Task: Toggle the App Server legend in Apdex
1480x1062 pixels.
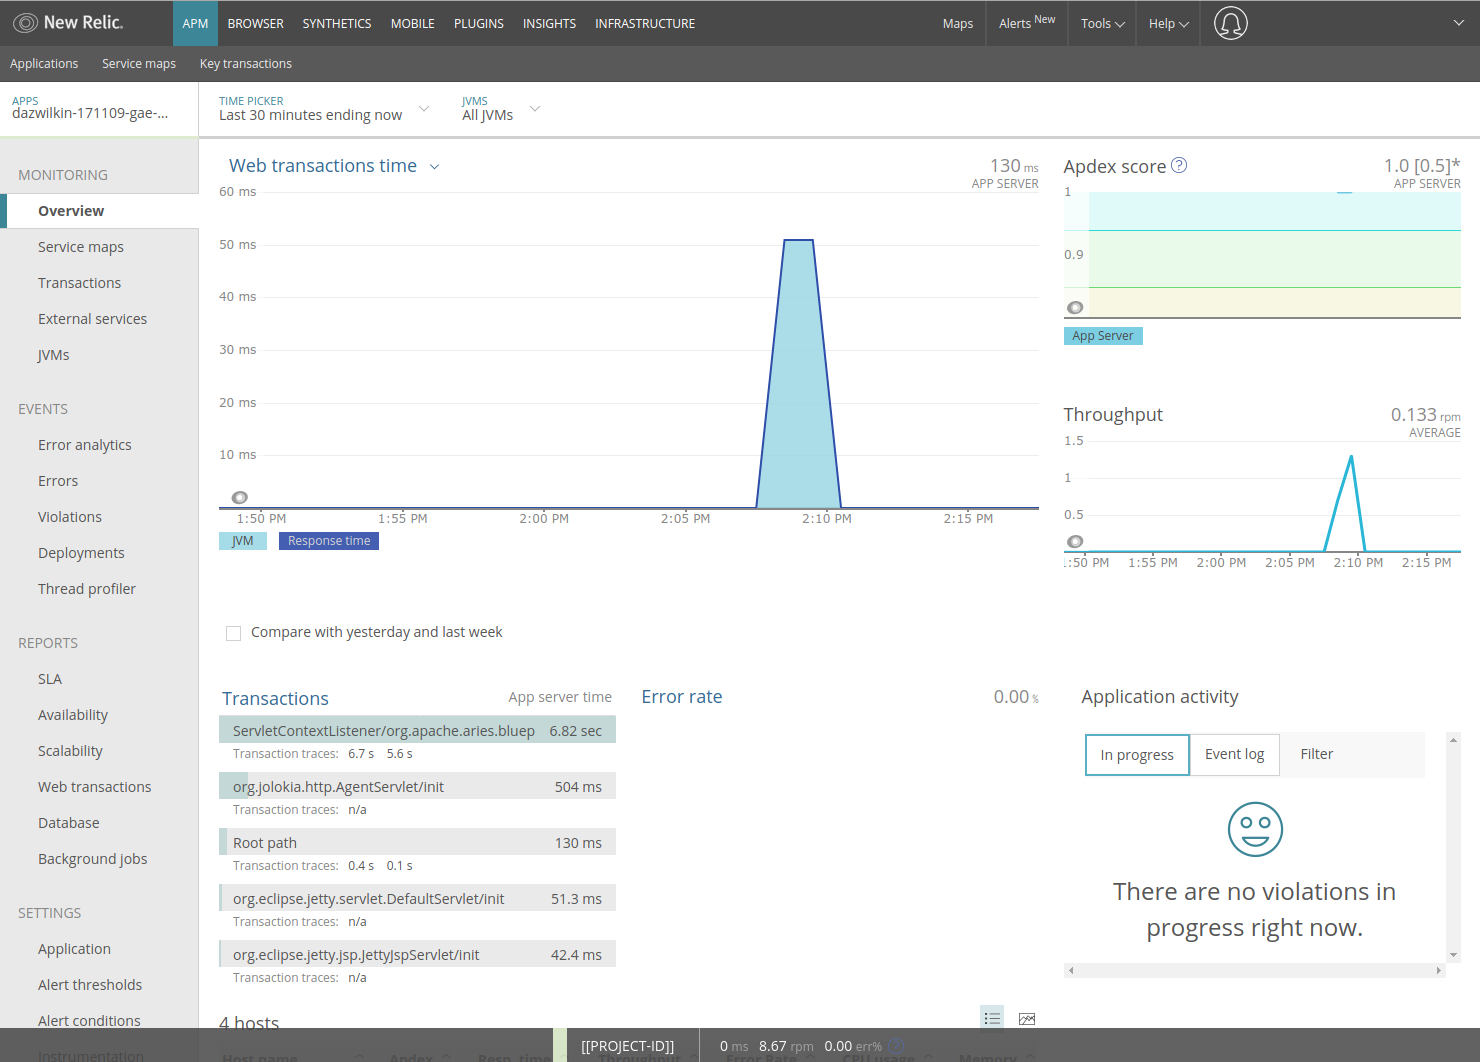Action: tap(1103, 336)
